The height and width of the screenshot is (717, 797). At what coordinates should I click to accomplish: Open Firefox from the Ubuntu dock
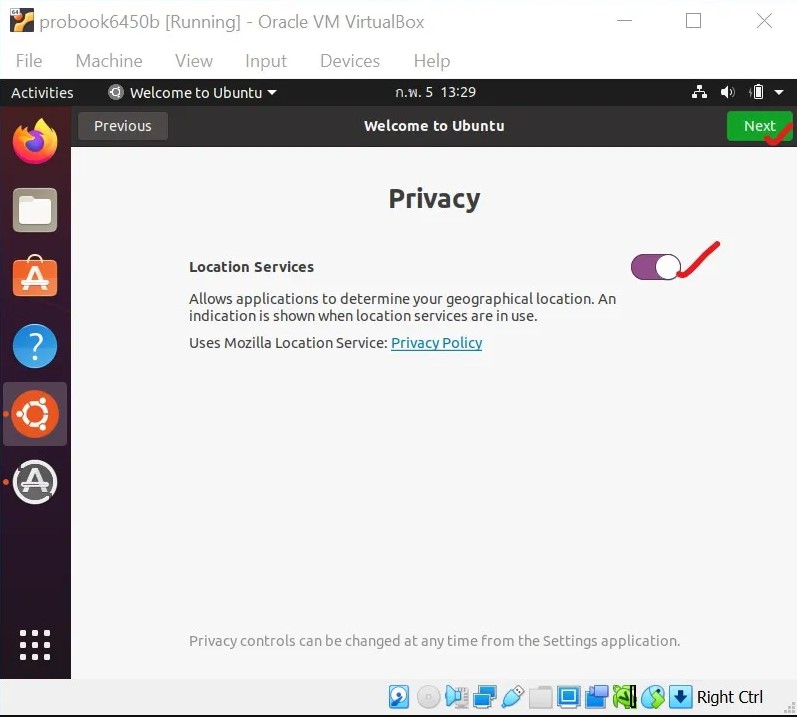(x=35, y=142)
